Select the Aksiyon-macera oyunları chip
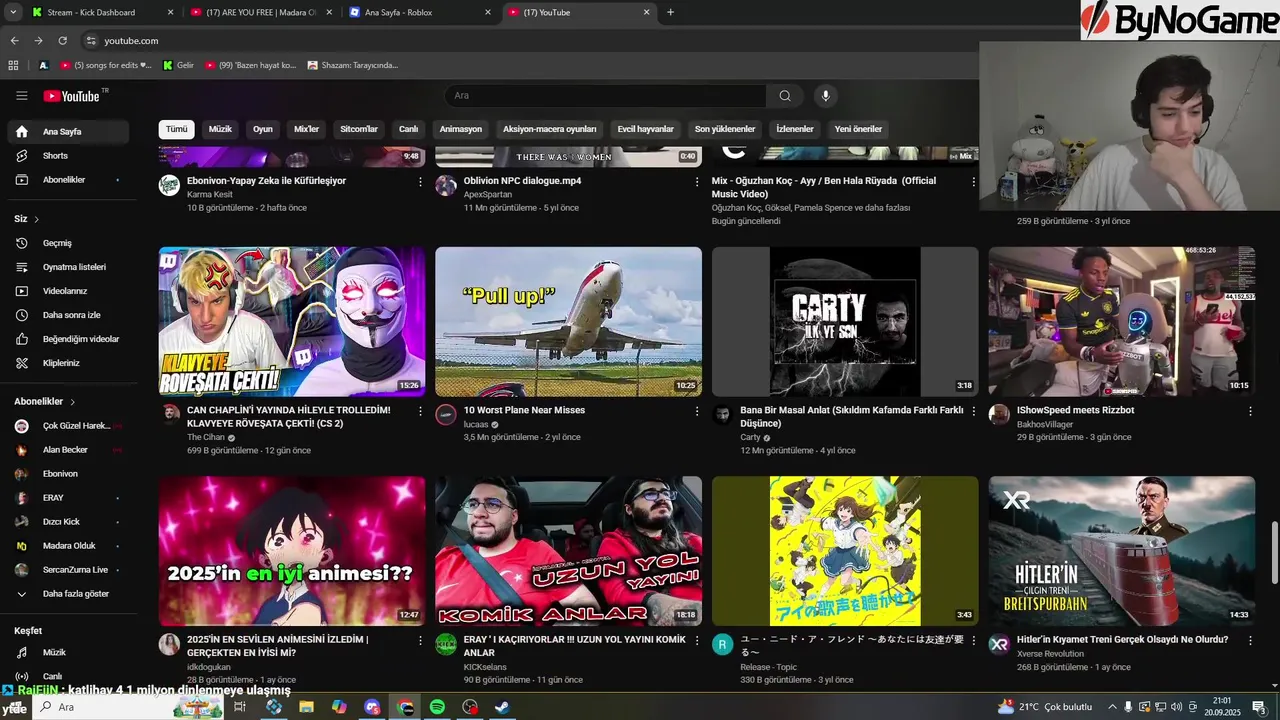 550,129
